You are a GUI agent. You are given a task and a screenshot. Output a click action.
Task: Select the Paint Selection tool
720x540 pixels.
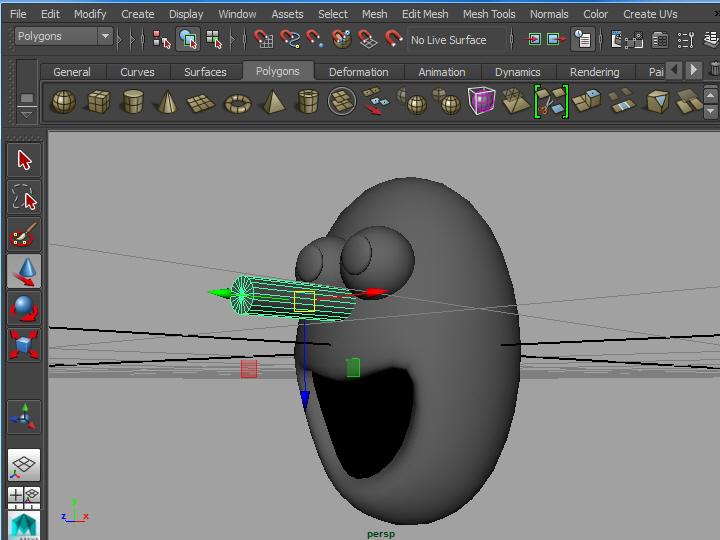click(25, 235)
